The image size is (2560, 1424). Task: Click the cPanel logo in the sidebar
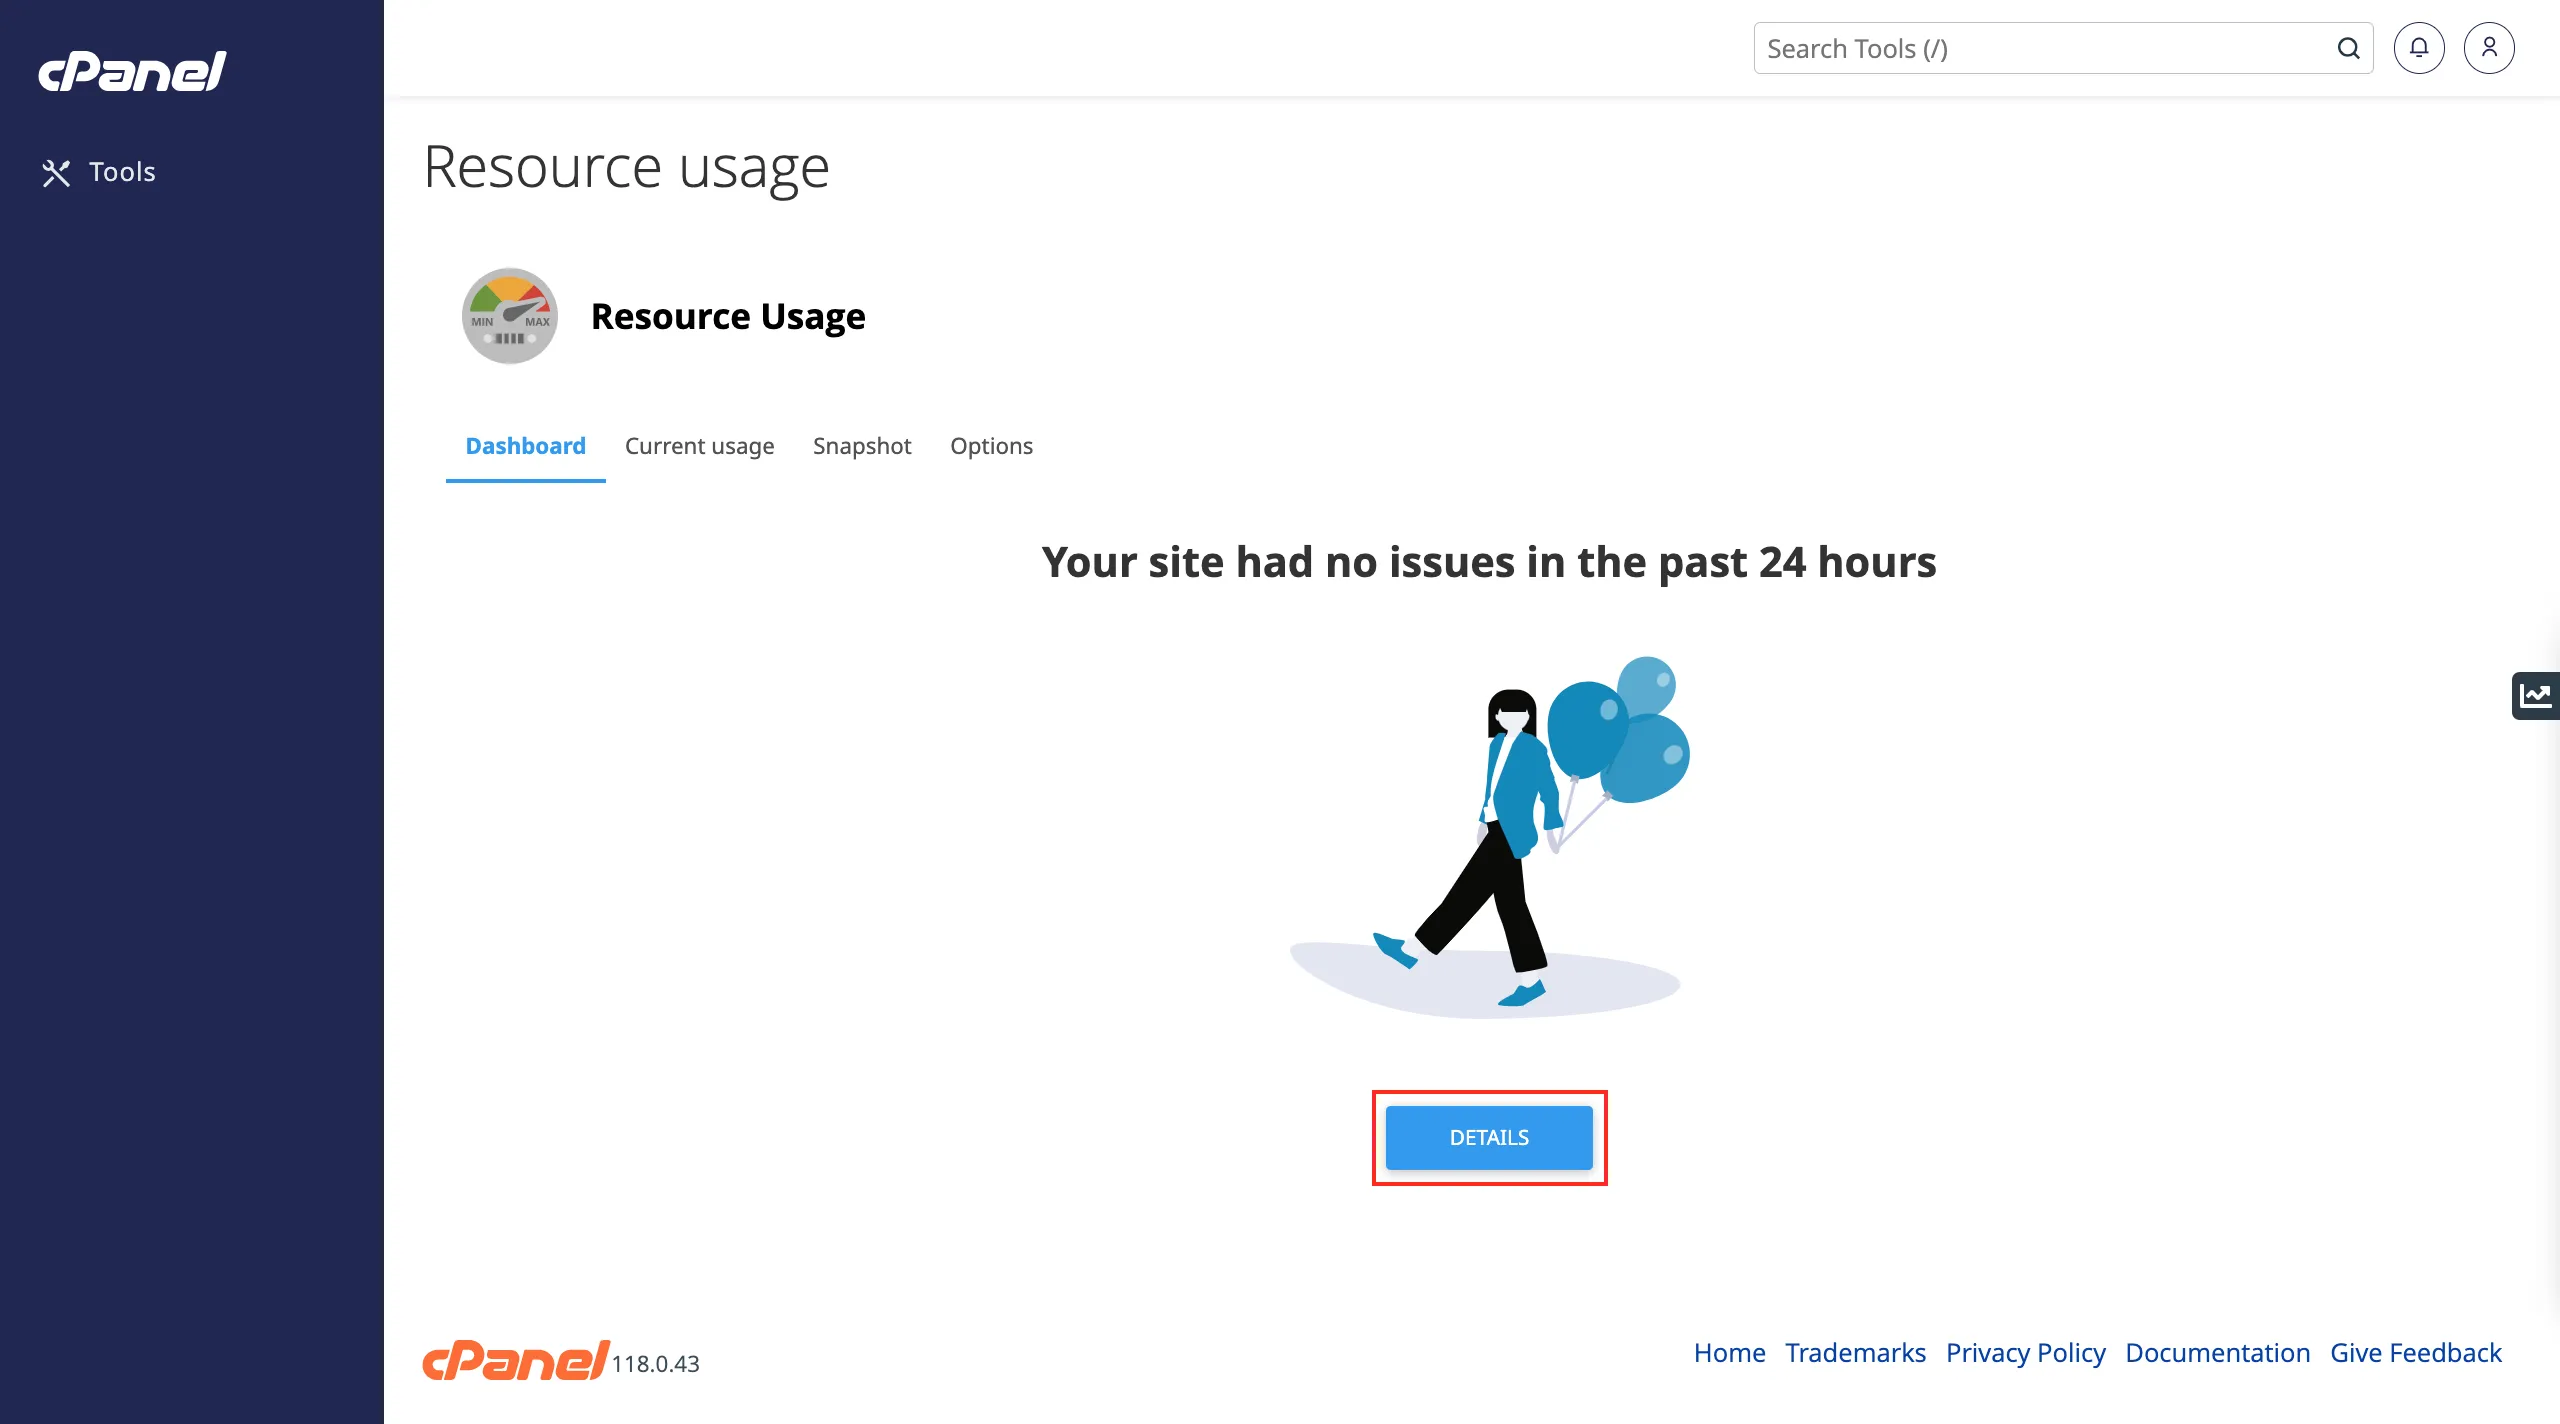(132, 72)
